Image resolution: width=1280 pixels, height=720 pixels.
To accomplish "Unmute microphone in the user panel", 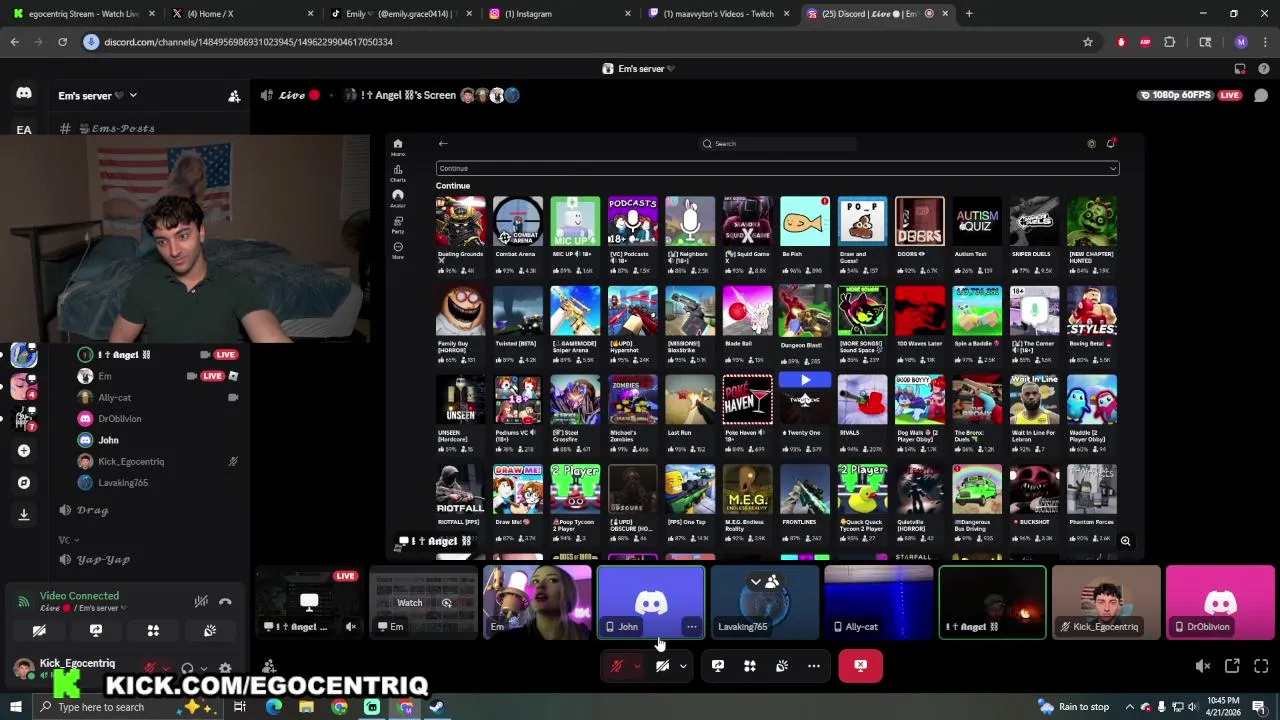I will [x=150, y=668].
